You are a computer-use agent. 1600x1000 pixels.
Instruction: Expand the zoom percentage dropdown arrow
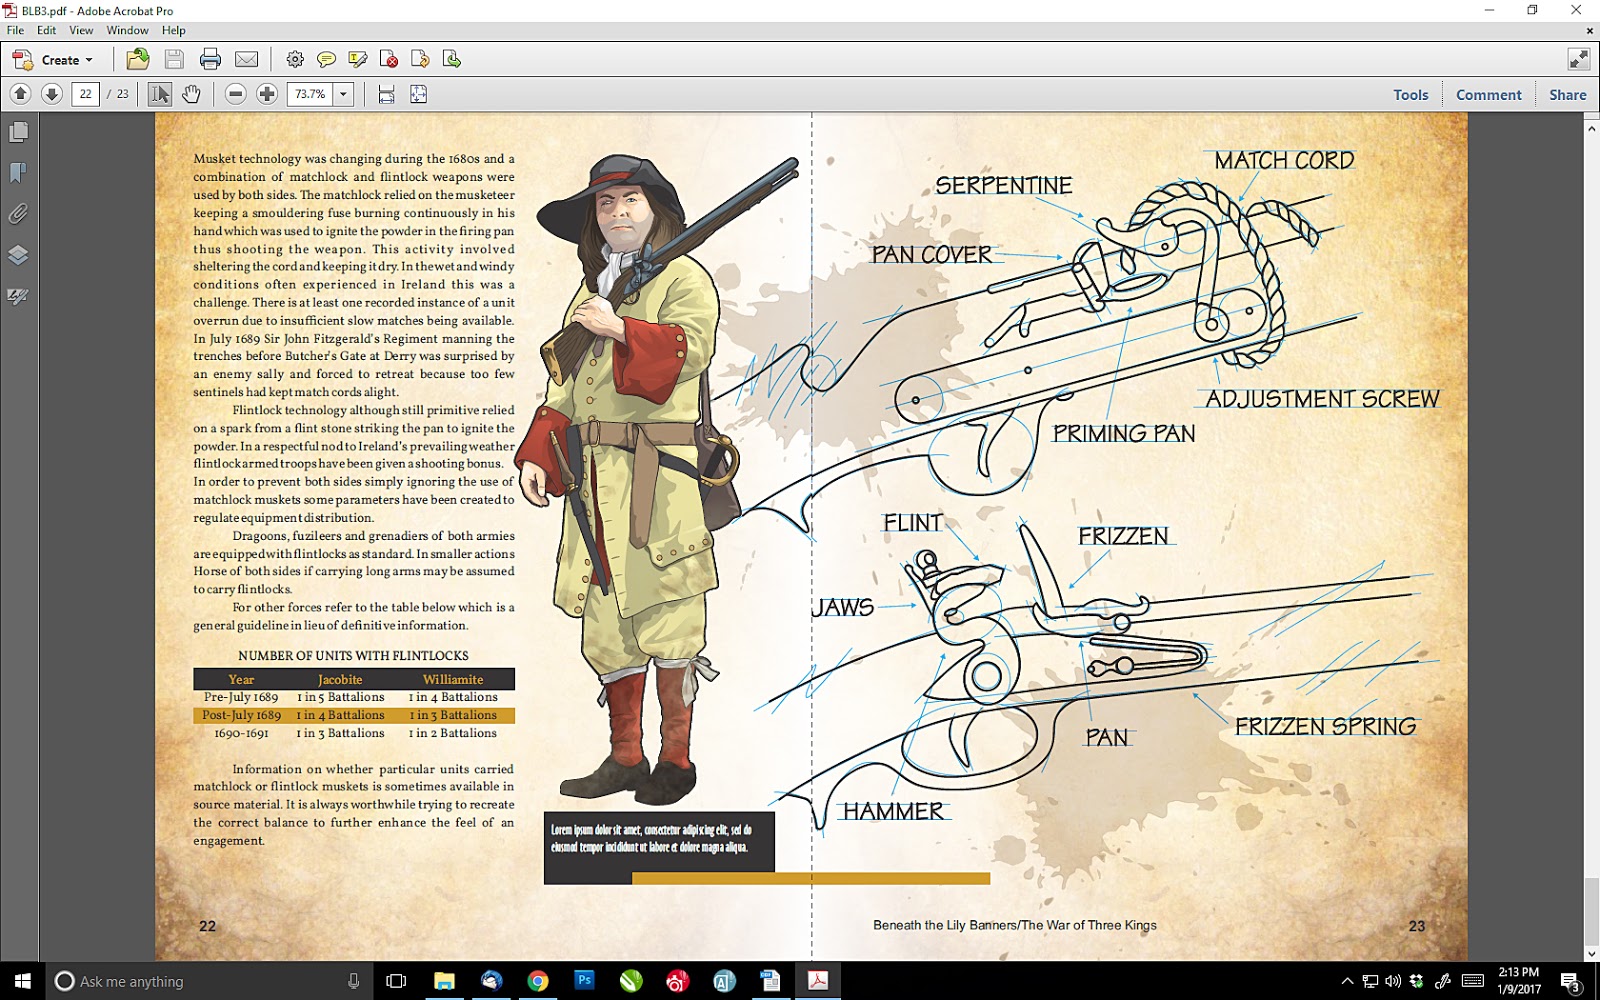coord(343,94)
